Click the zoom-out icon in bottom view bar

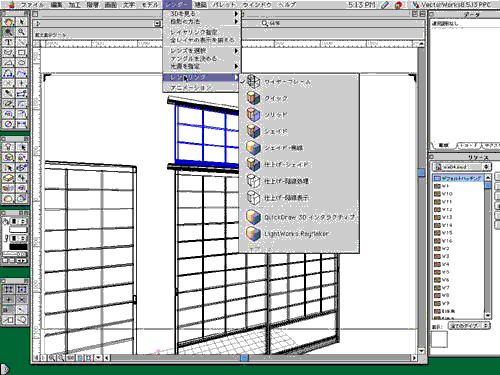(x=61, y=358)
